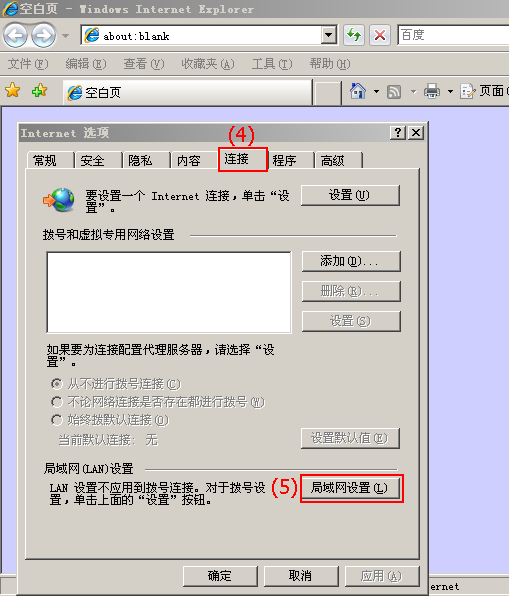Select 不论网络连接是否存在都进行拨号 radio option
The width and height of the screenshot is (509, 596).
(x=57, y=402)
